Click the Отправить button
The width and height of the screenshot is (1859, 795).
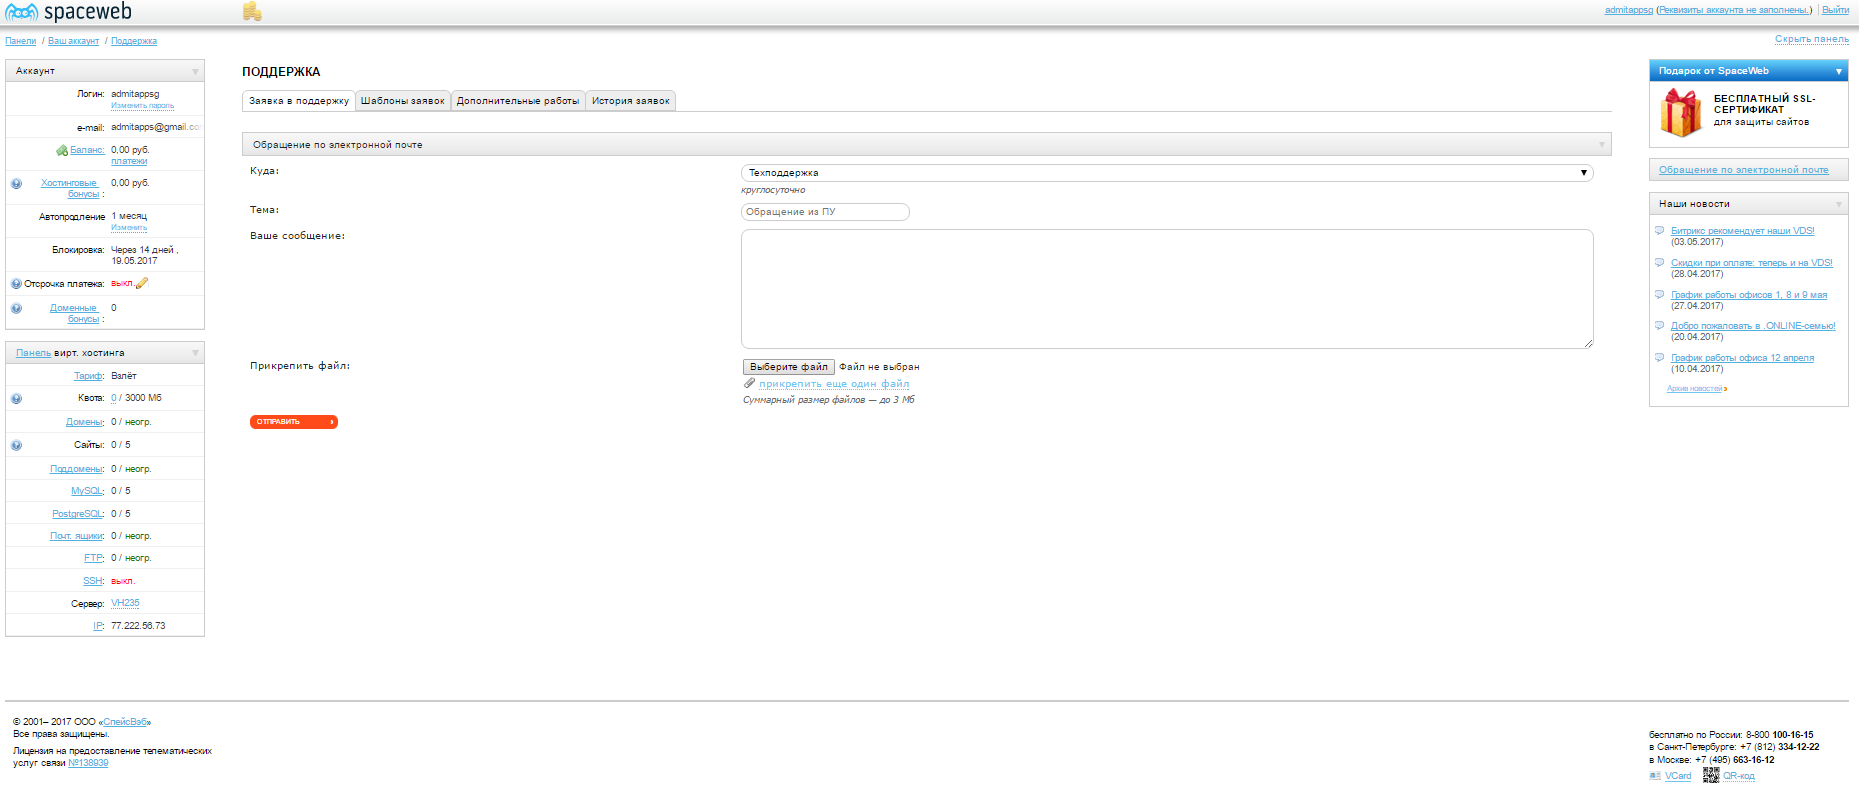294,422
